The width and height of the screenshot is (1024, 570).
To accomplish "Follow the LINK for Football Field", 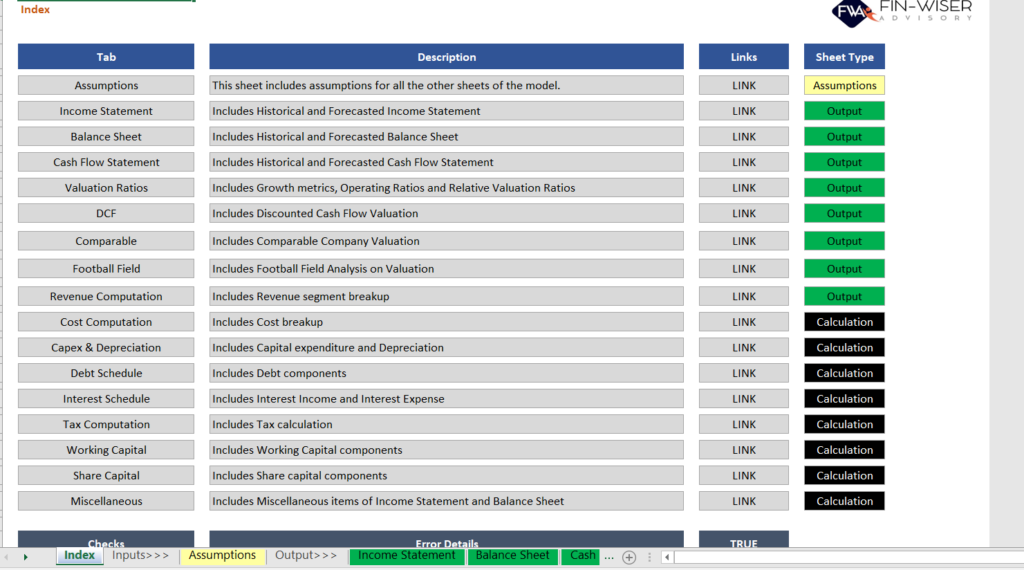I will pos(744,269).
